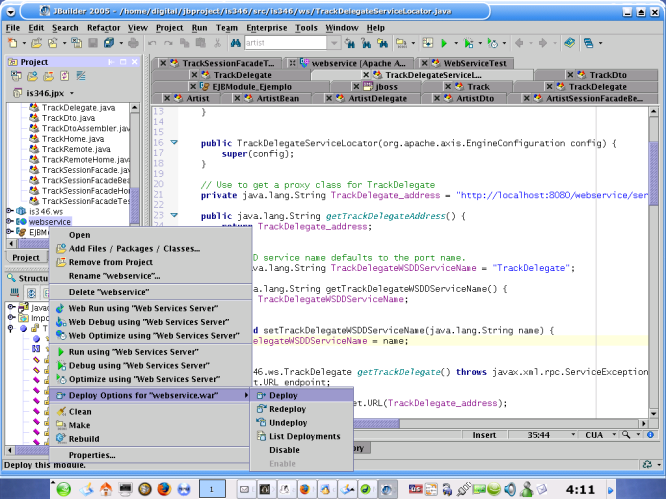The image size is (666, 499).
Task: Click the Undo arrow in the toolbar
Action: pyautogui.click(x=151, y=44)
